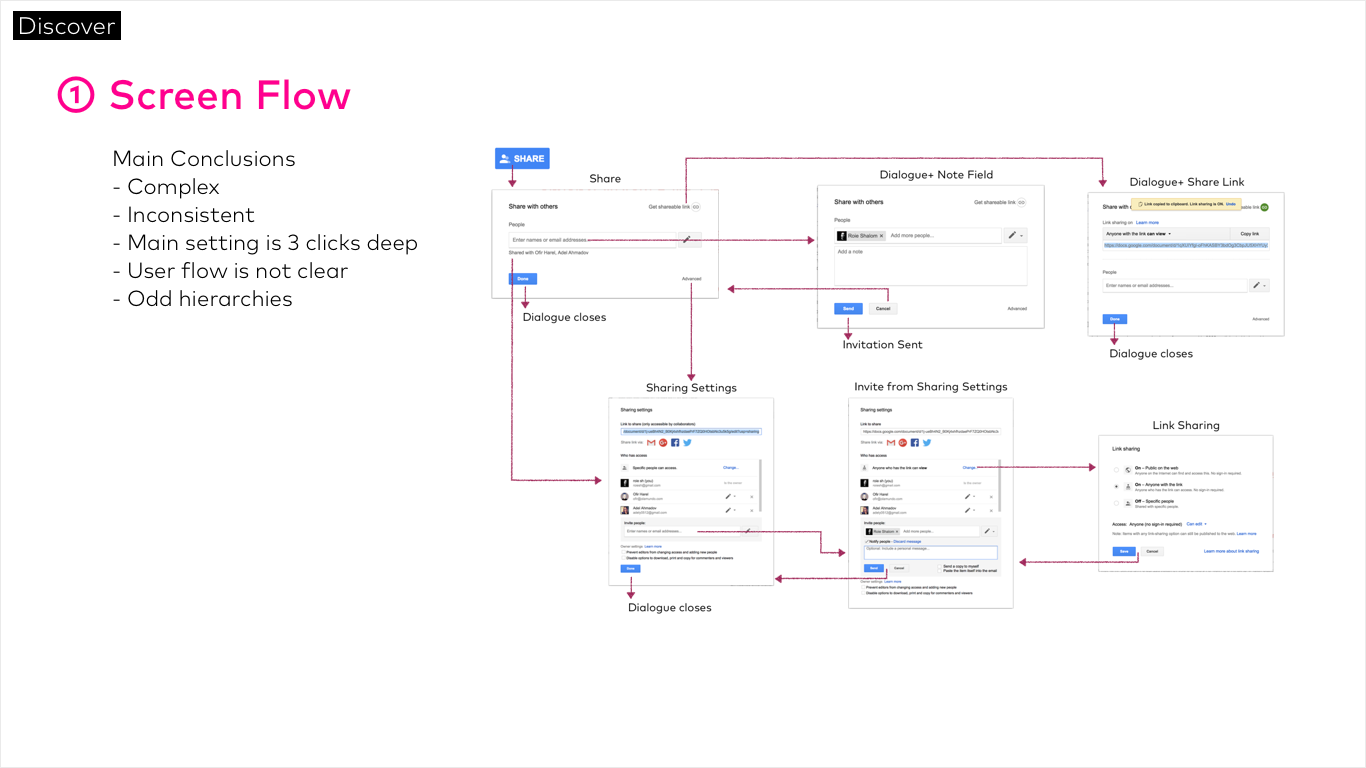
Task: Open pencil permission dropdown in Share dialog
Action: pyautogui.click(x=690, y=240)
